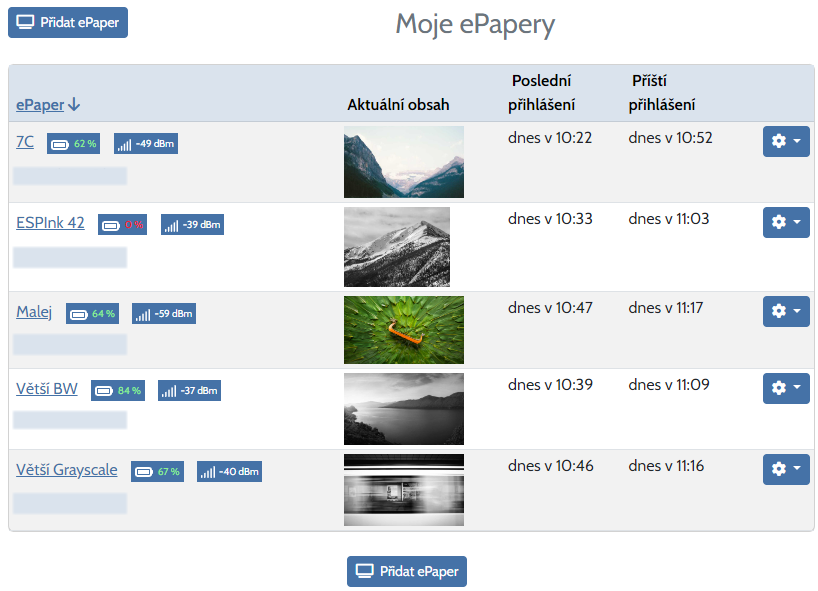Open the Větší BW ePaper link
This screenshot has width=818, height=591.
click(x=47, y=389)
